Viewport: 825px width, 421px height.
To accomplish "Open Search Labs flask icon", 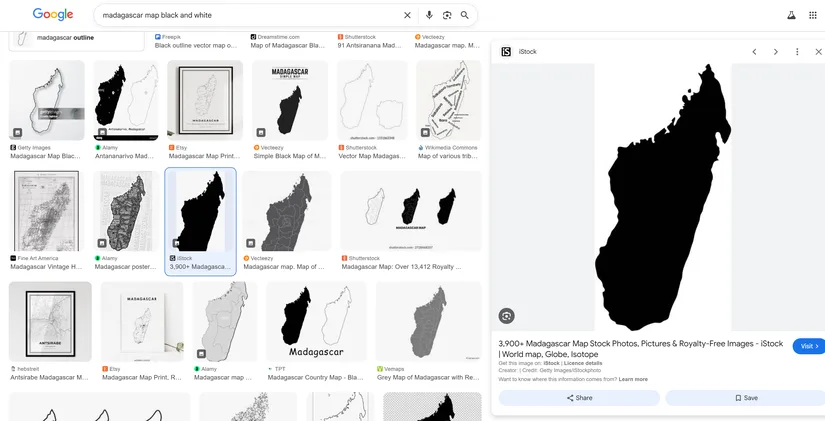I will click(791, 15).
